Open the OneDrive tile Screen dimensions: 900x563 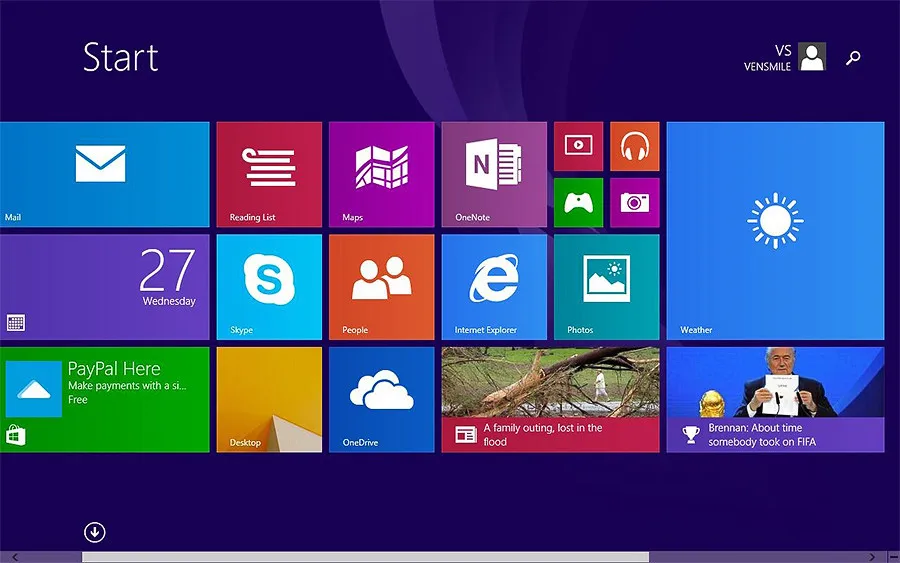382,399
